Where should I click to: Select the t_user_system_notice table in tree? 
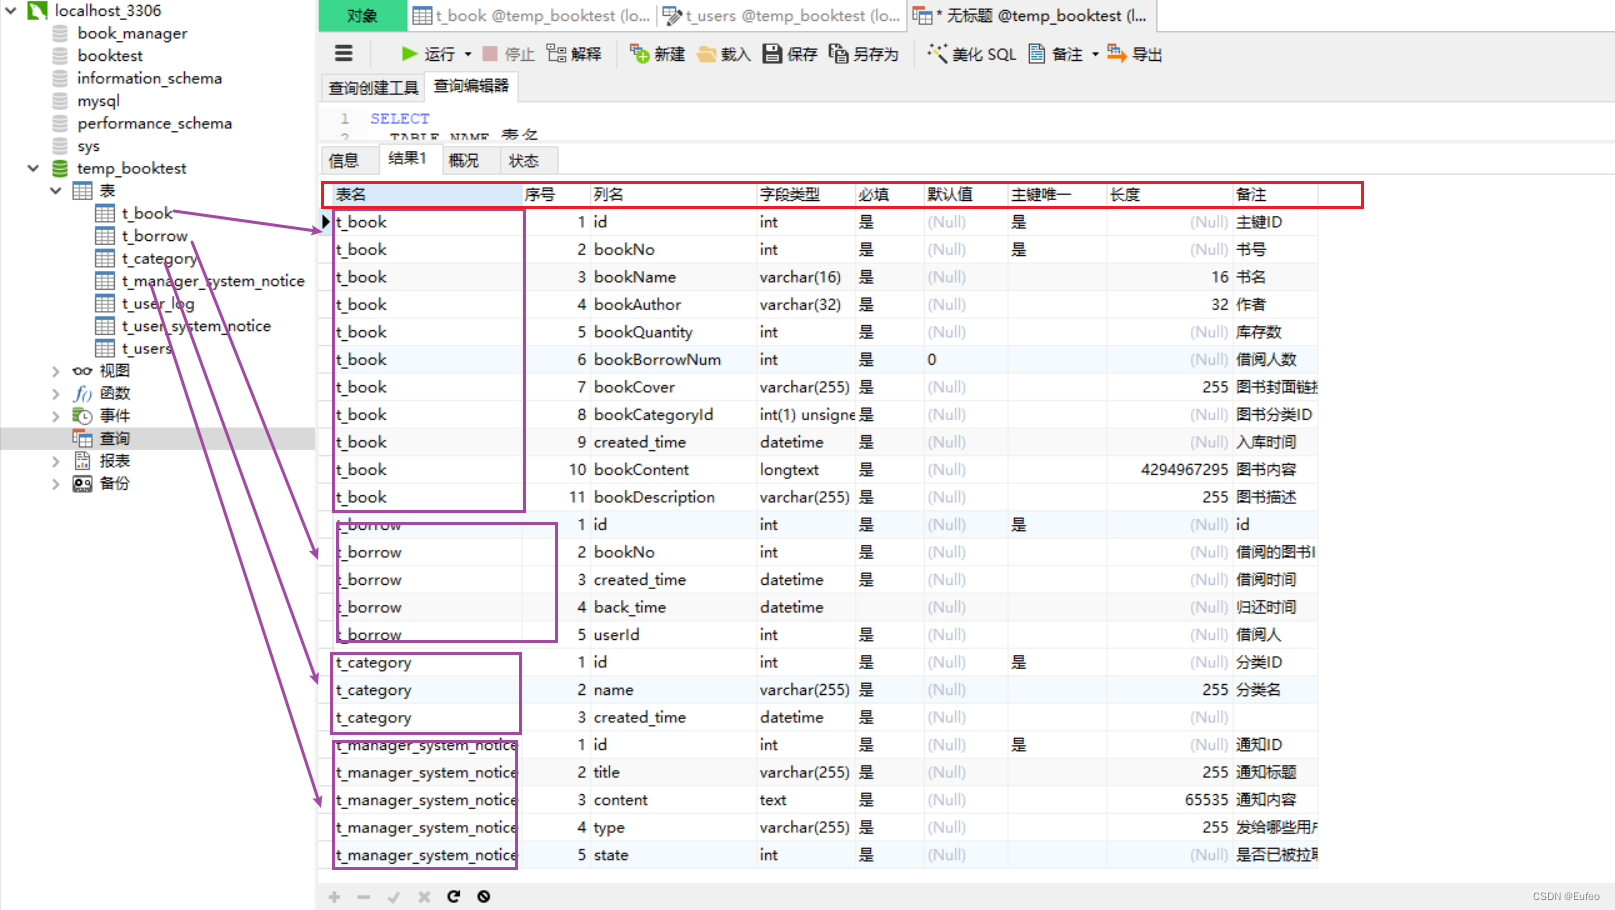click(x=196, y=326)
